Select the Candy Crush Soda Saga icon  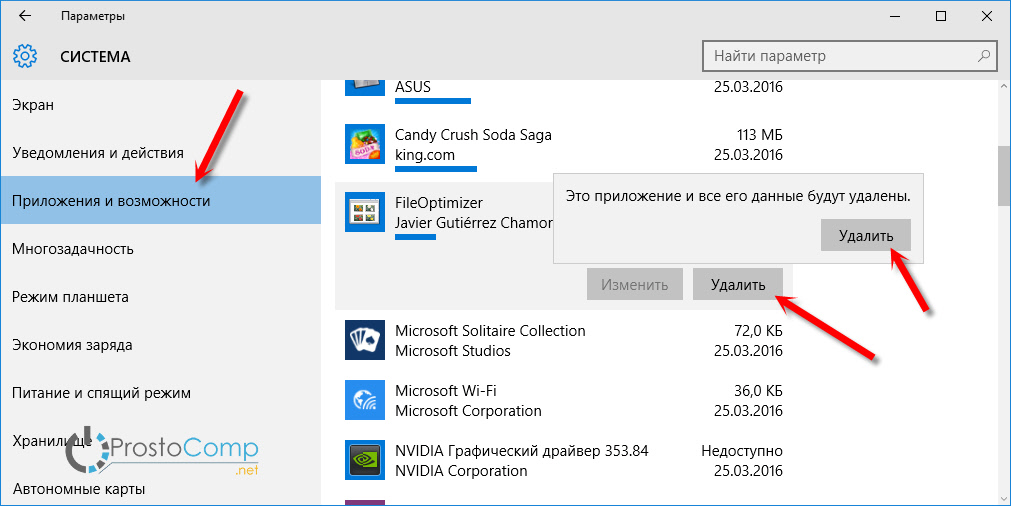tap(364, 145)
